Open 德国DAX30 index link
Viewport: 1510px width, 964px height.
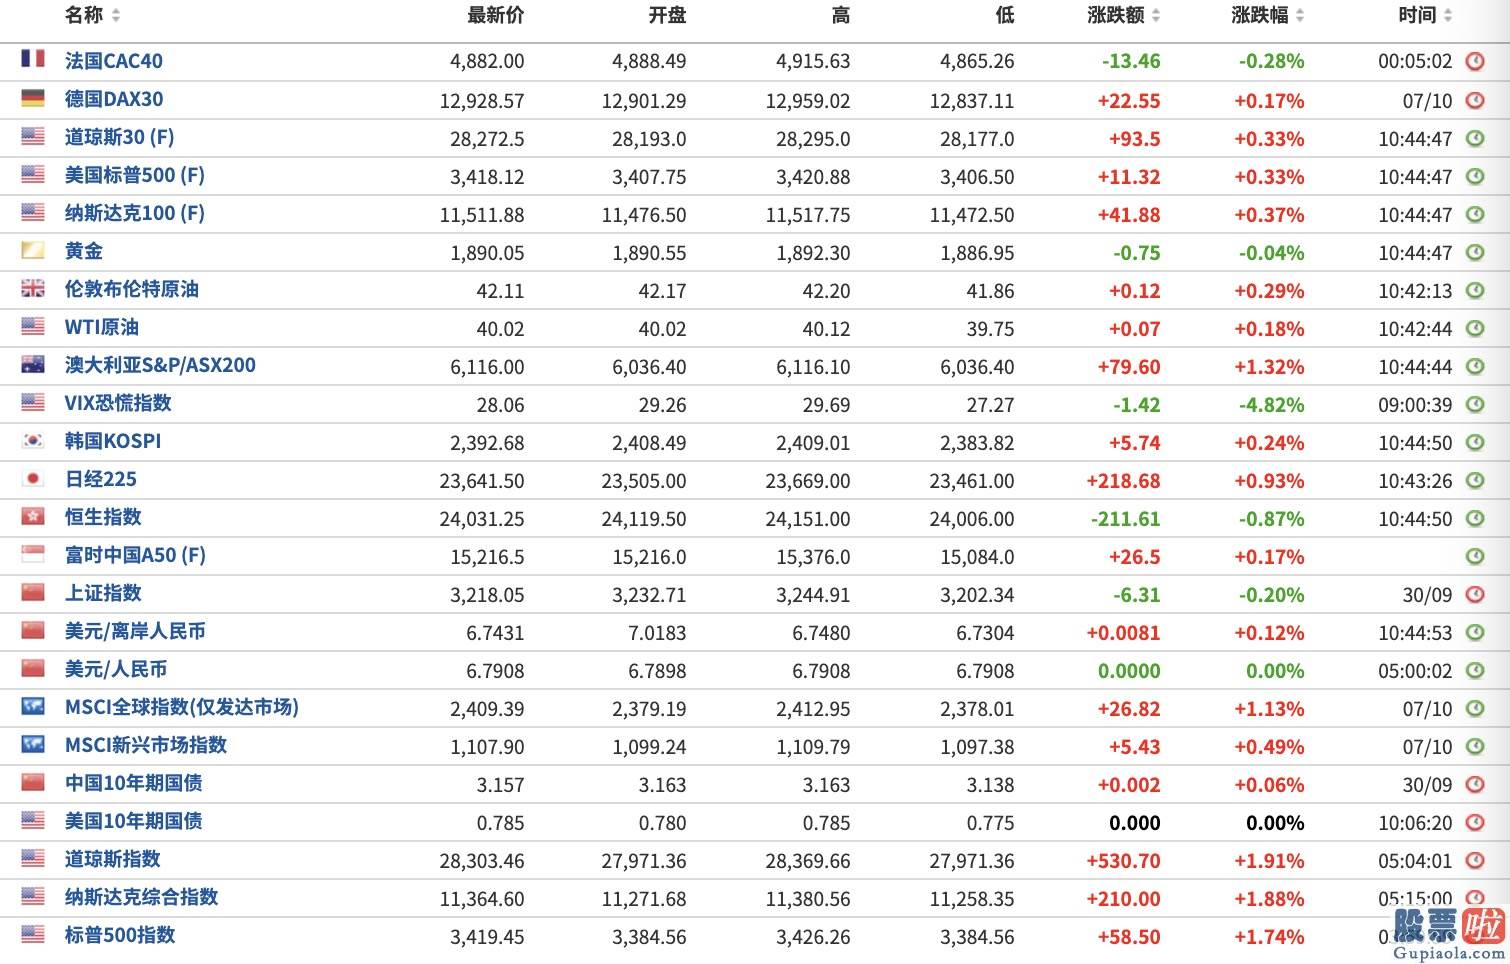(x=114, y=99)
